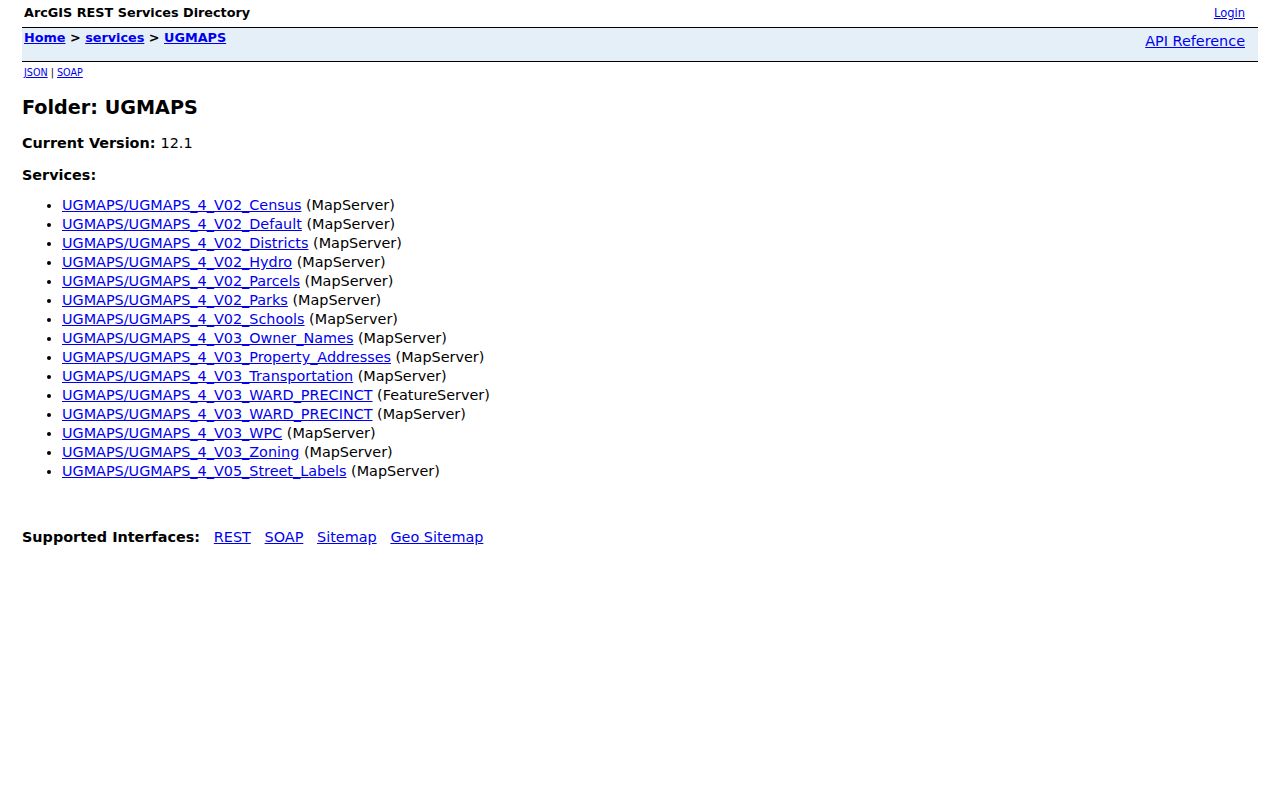This screenshot has width=1280, height=800.
Task: Open WARD_PRECINCT MapServer service link
Action: (217, 414)
